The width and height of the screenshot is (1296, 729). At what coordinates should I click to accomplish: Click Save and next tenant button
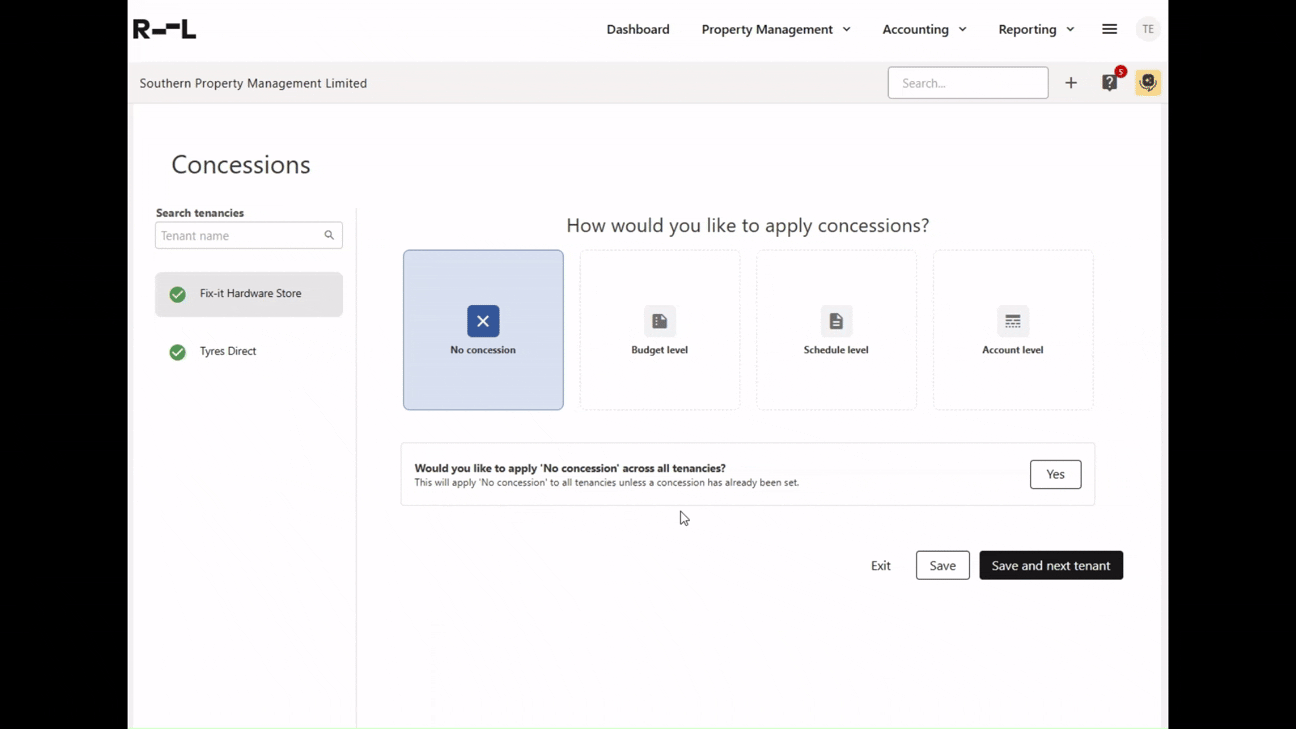point(1051,565)
